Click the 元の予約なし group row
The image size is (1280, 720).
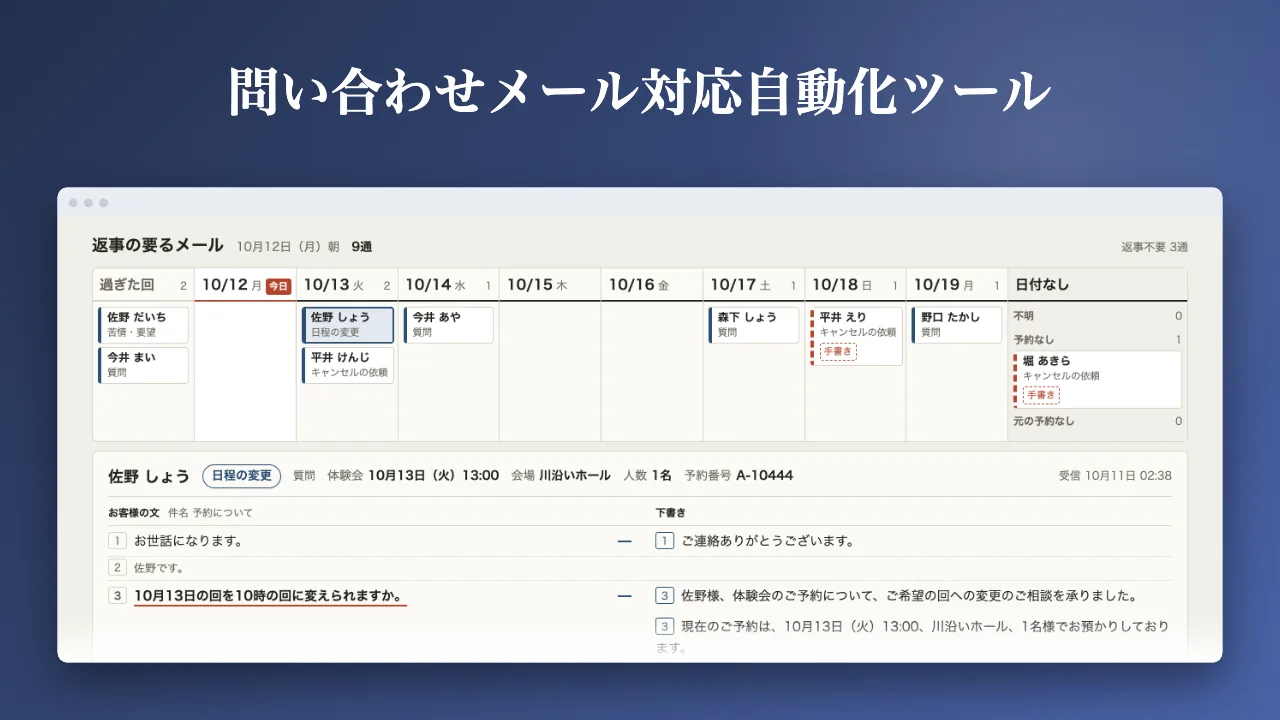1097,421
